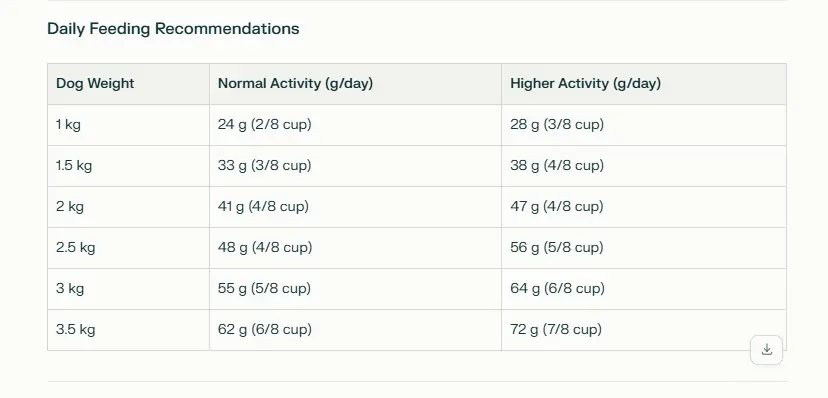The width and height of the screenshot is (828, 398).
Task: Select the 1 kg weight cell
Action: (128, 125)
